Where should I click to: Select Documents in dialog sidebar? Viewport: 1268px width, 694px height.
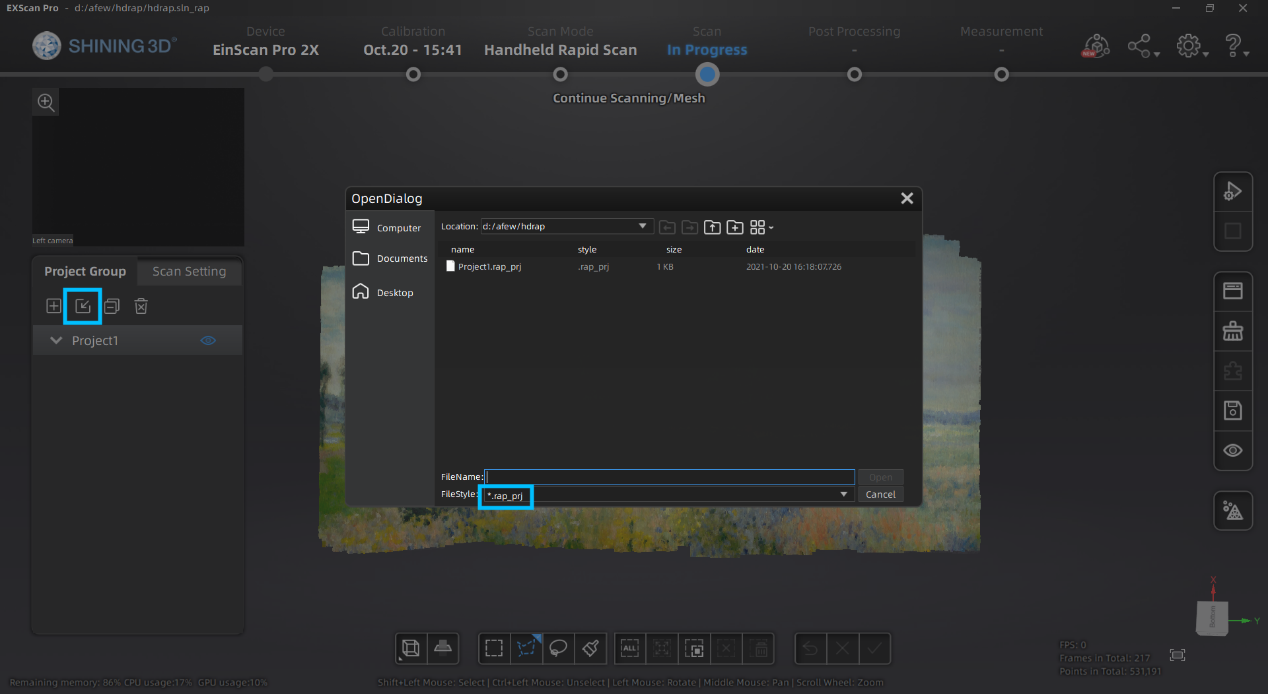(389, 258)
